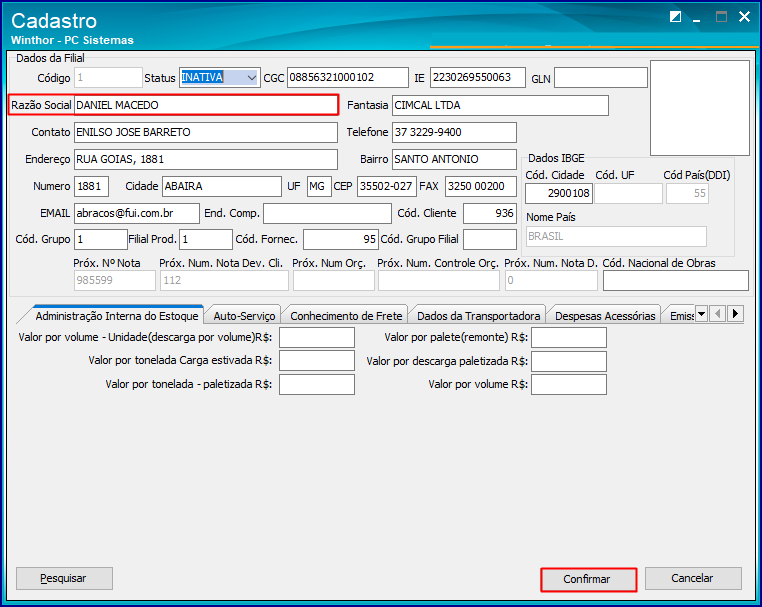Click the Código field

pos(108,78)
